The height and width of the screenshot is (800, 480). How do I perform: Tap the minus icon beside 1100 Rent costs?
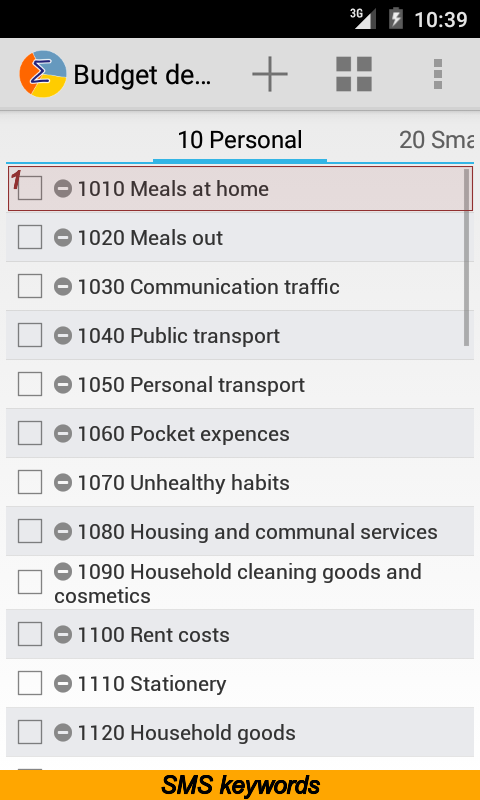coord(63,635)
